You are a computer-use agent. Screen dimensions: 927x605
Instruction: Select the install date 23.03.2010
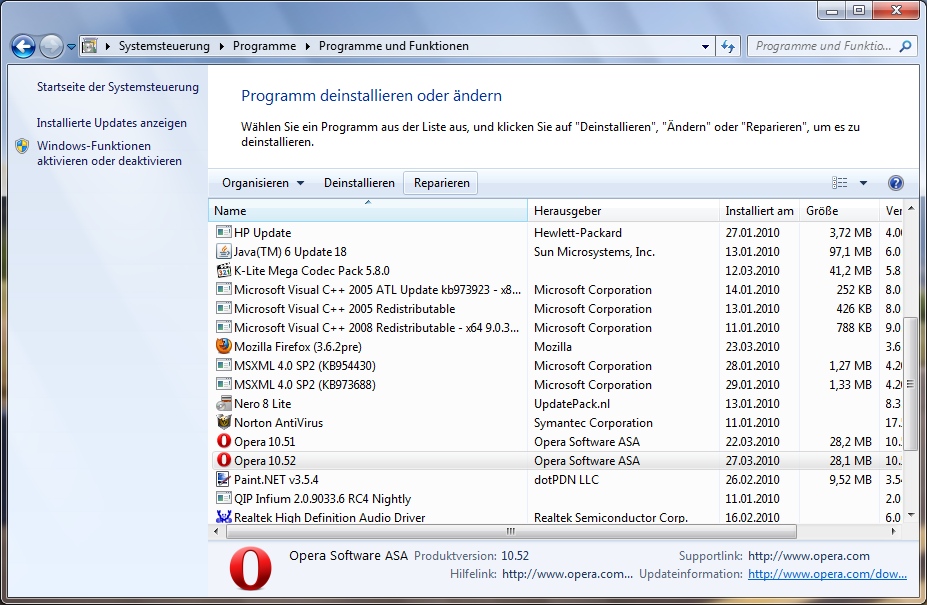tap(753, 347)
